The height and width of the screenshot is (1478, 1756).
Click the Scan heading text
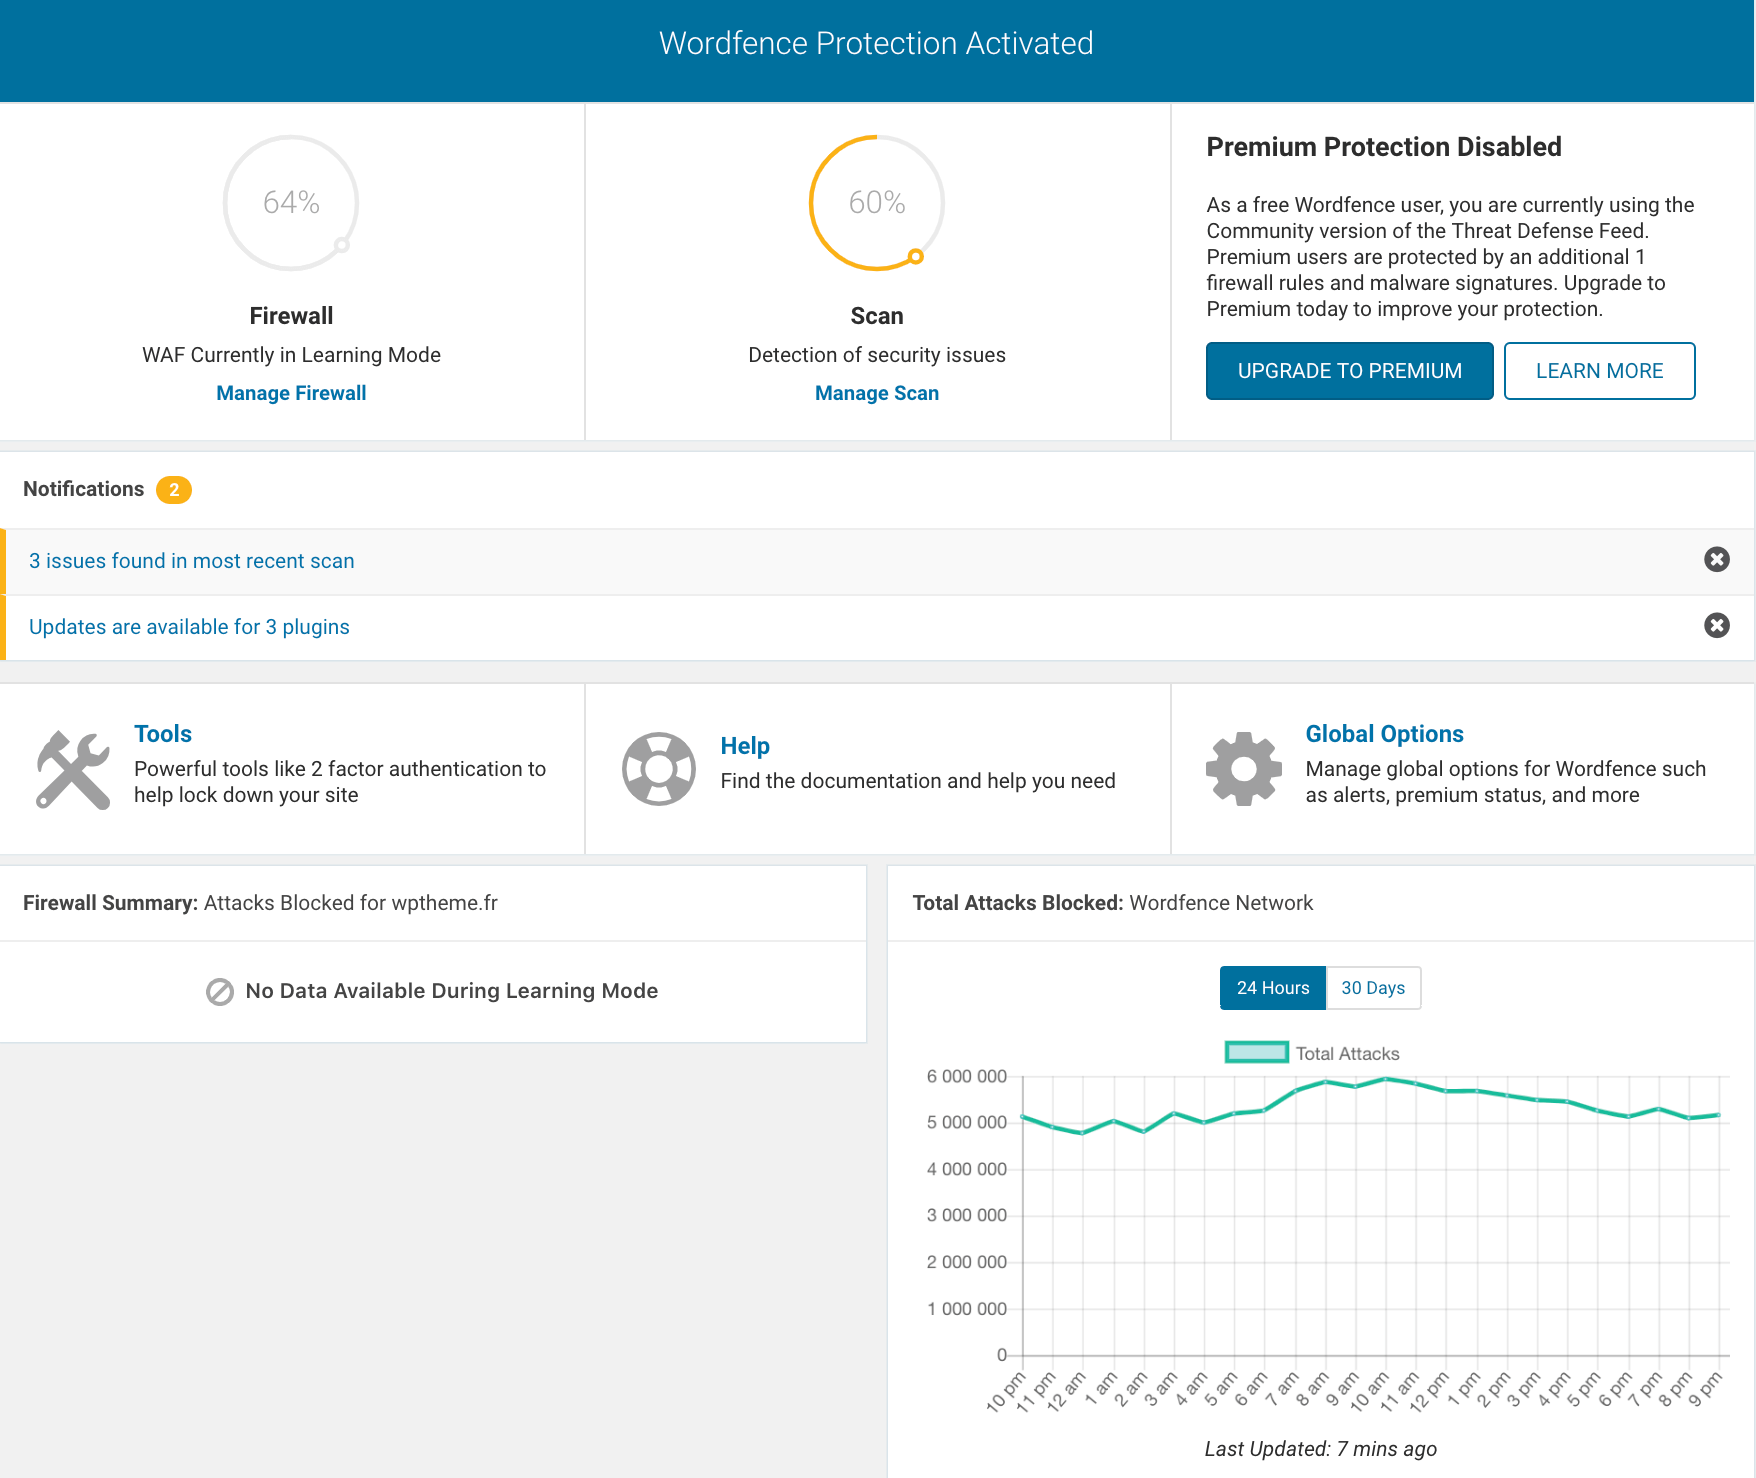coord(877,316)
